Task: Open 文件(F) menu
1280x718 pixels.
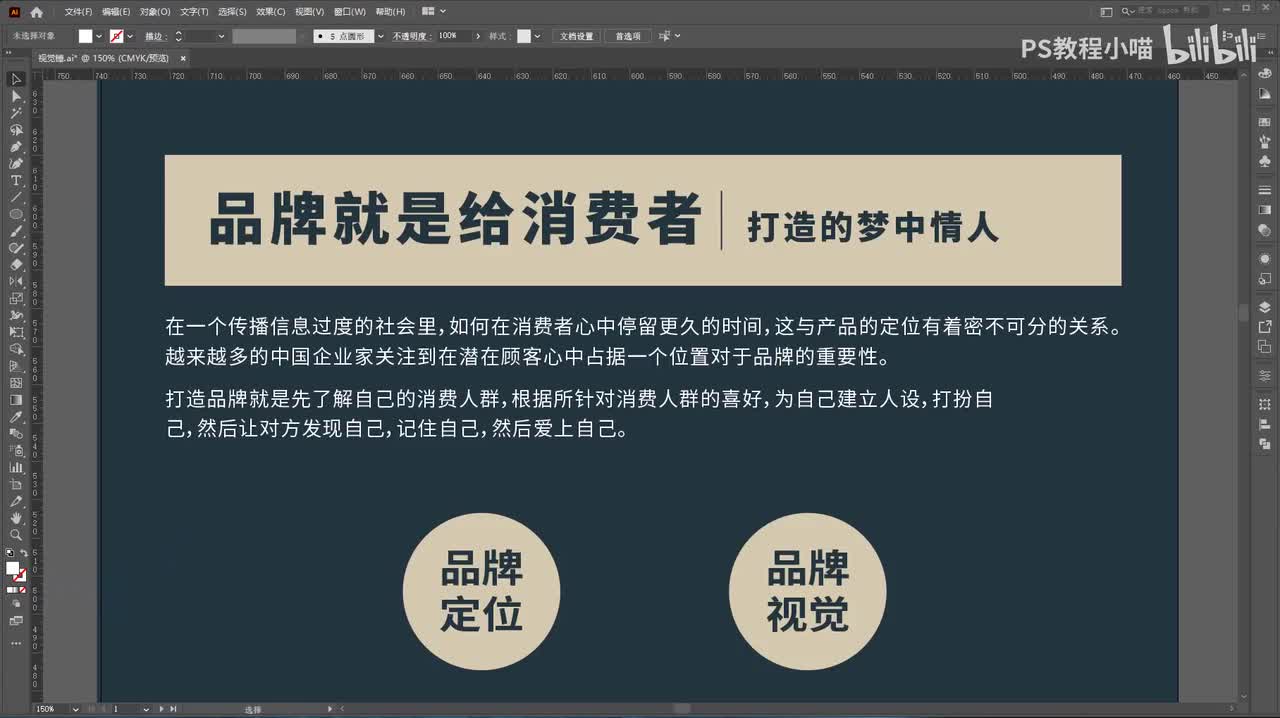Action: tap(78, 12)
